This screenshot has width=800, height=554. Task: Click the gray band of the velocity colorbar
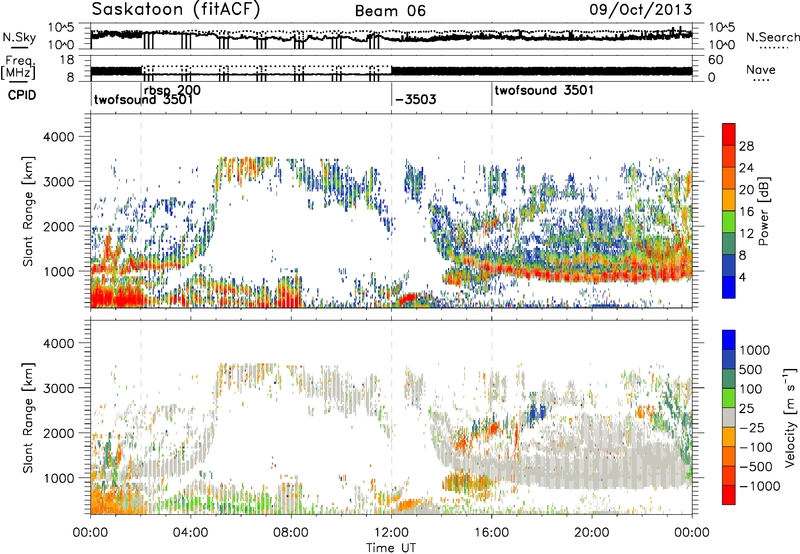point(729,417)
